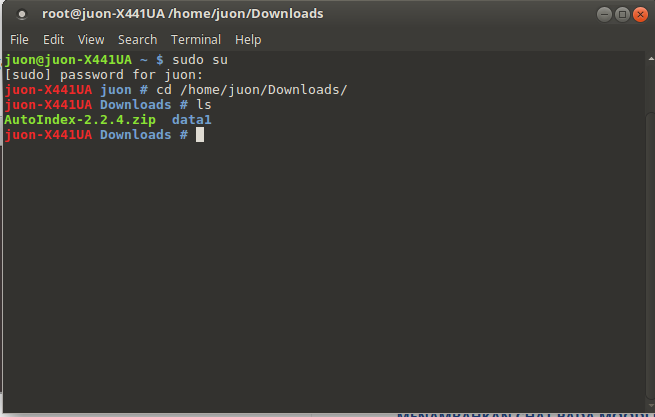Click the 'sudo su' command text

(x=200, y=60)
